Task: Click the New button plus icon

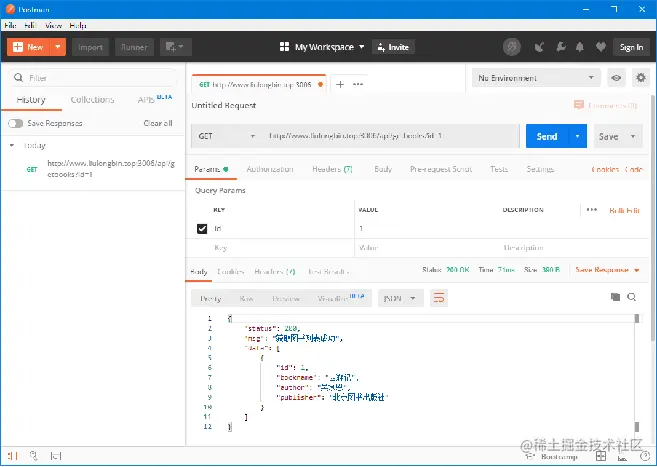Action: tap(18, 47)
